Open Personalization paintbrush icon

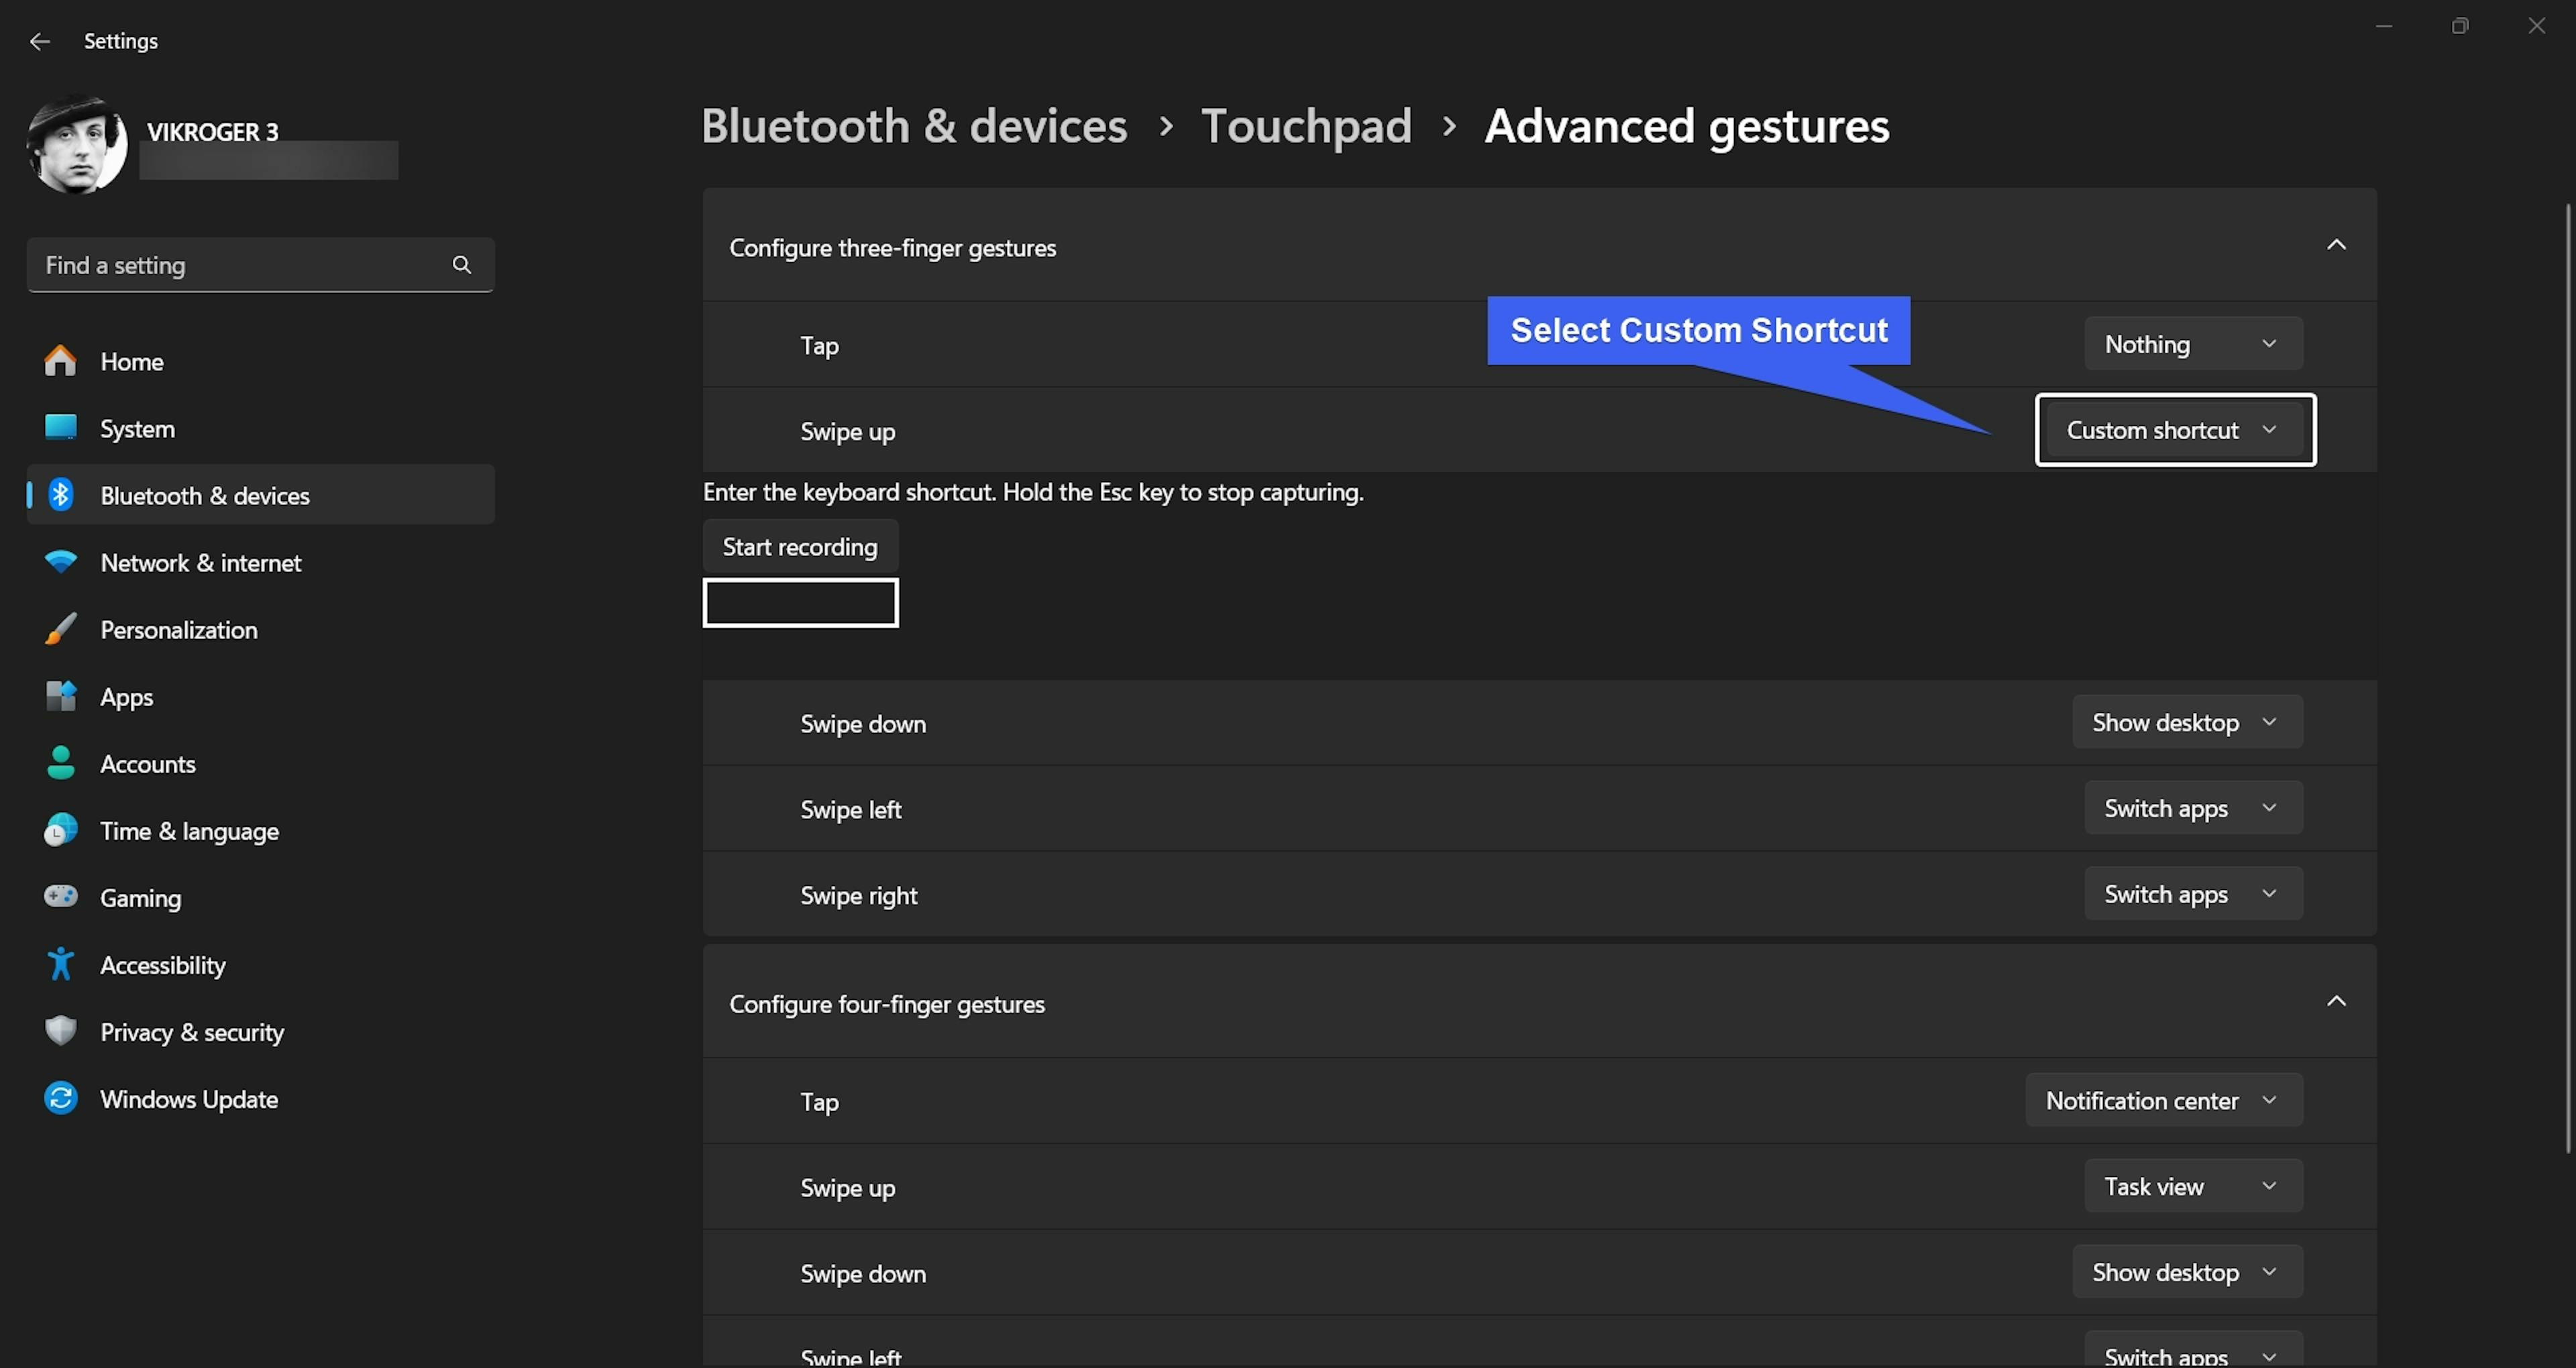[x=60, y=629]
